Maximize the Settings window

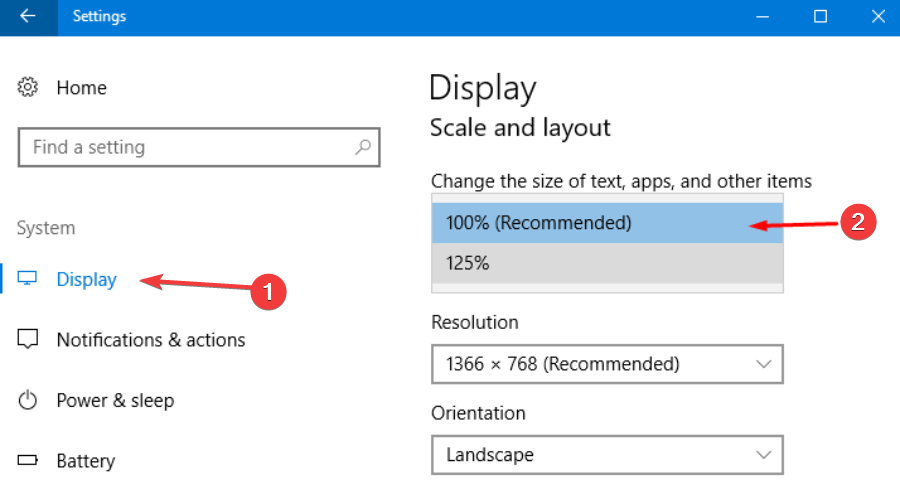coord(820,17)
